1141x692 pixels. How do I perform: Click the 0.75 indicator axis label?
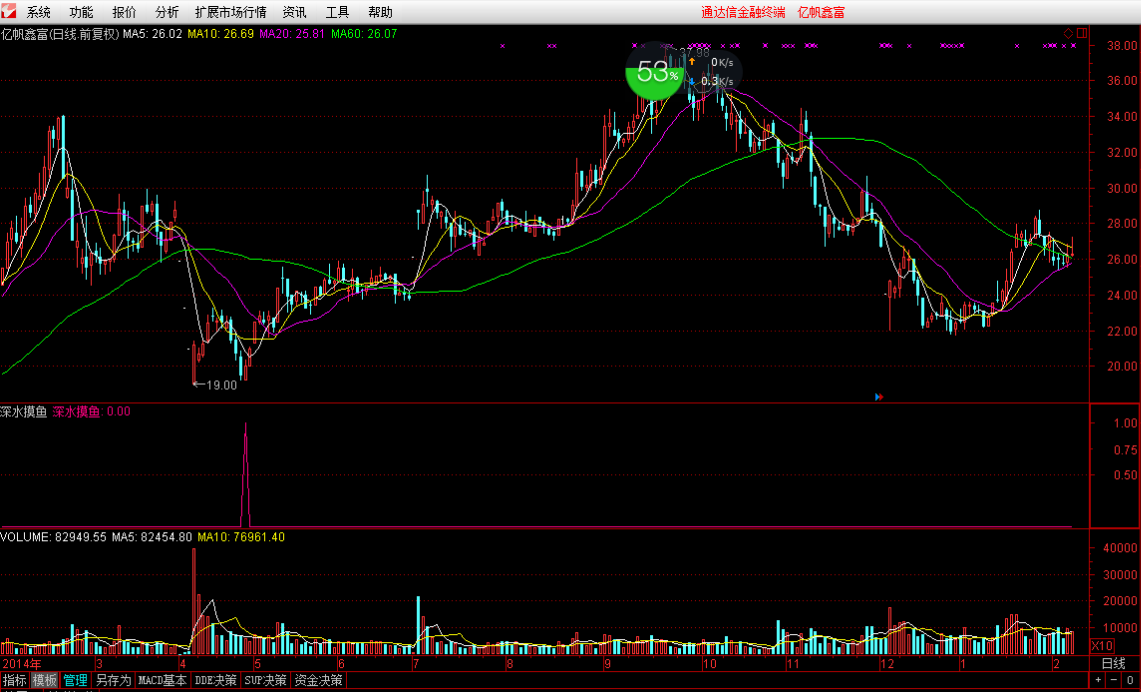point(1126,450)
